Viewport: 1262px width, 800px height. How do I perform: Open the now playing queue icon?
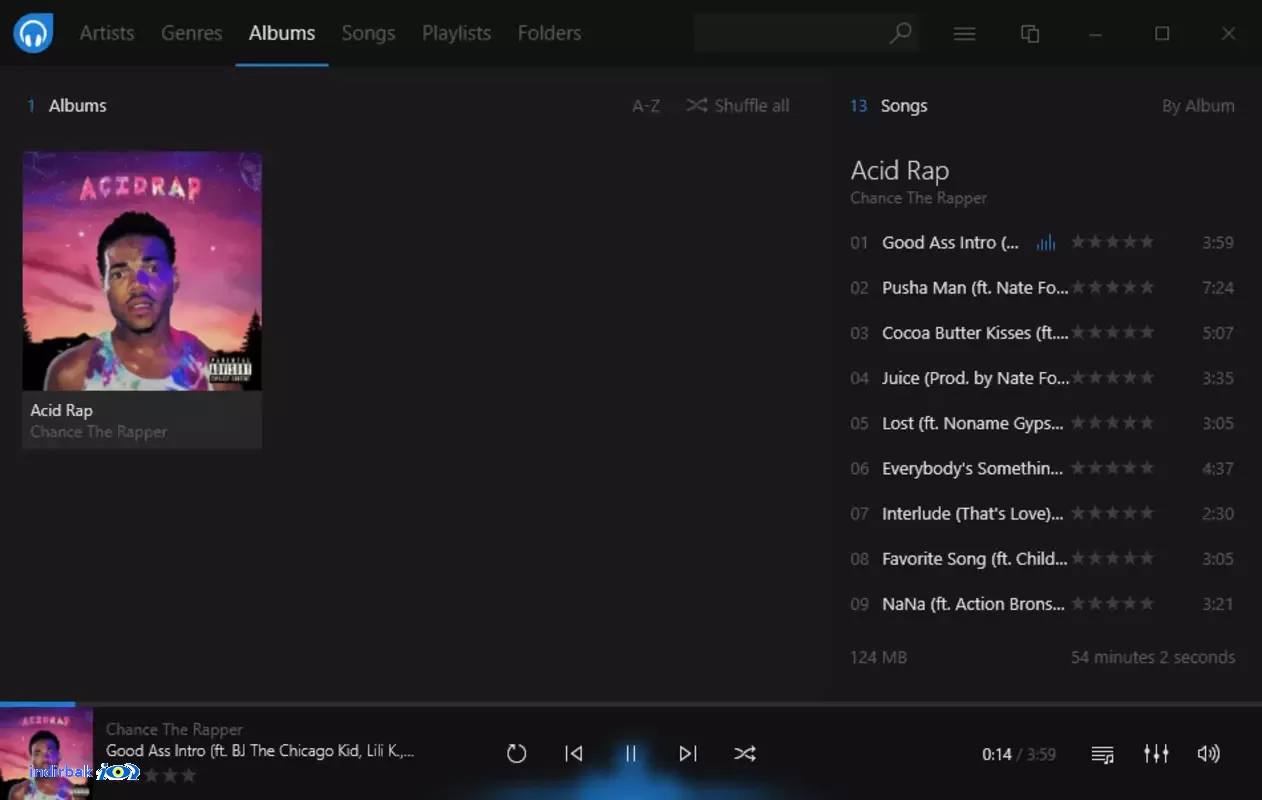(1103, 755)
